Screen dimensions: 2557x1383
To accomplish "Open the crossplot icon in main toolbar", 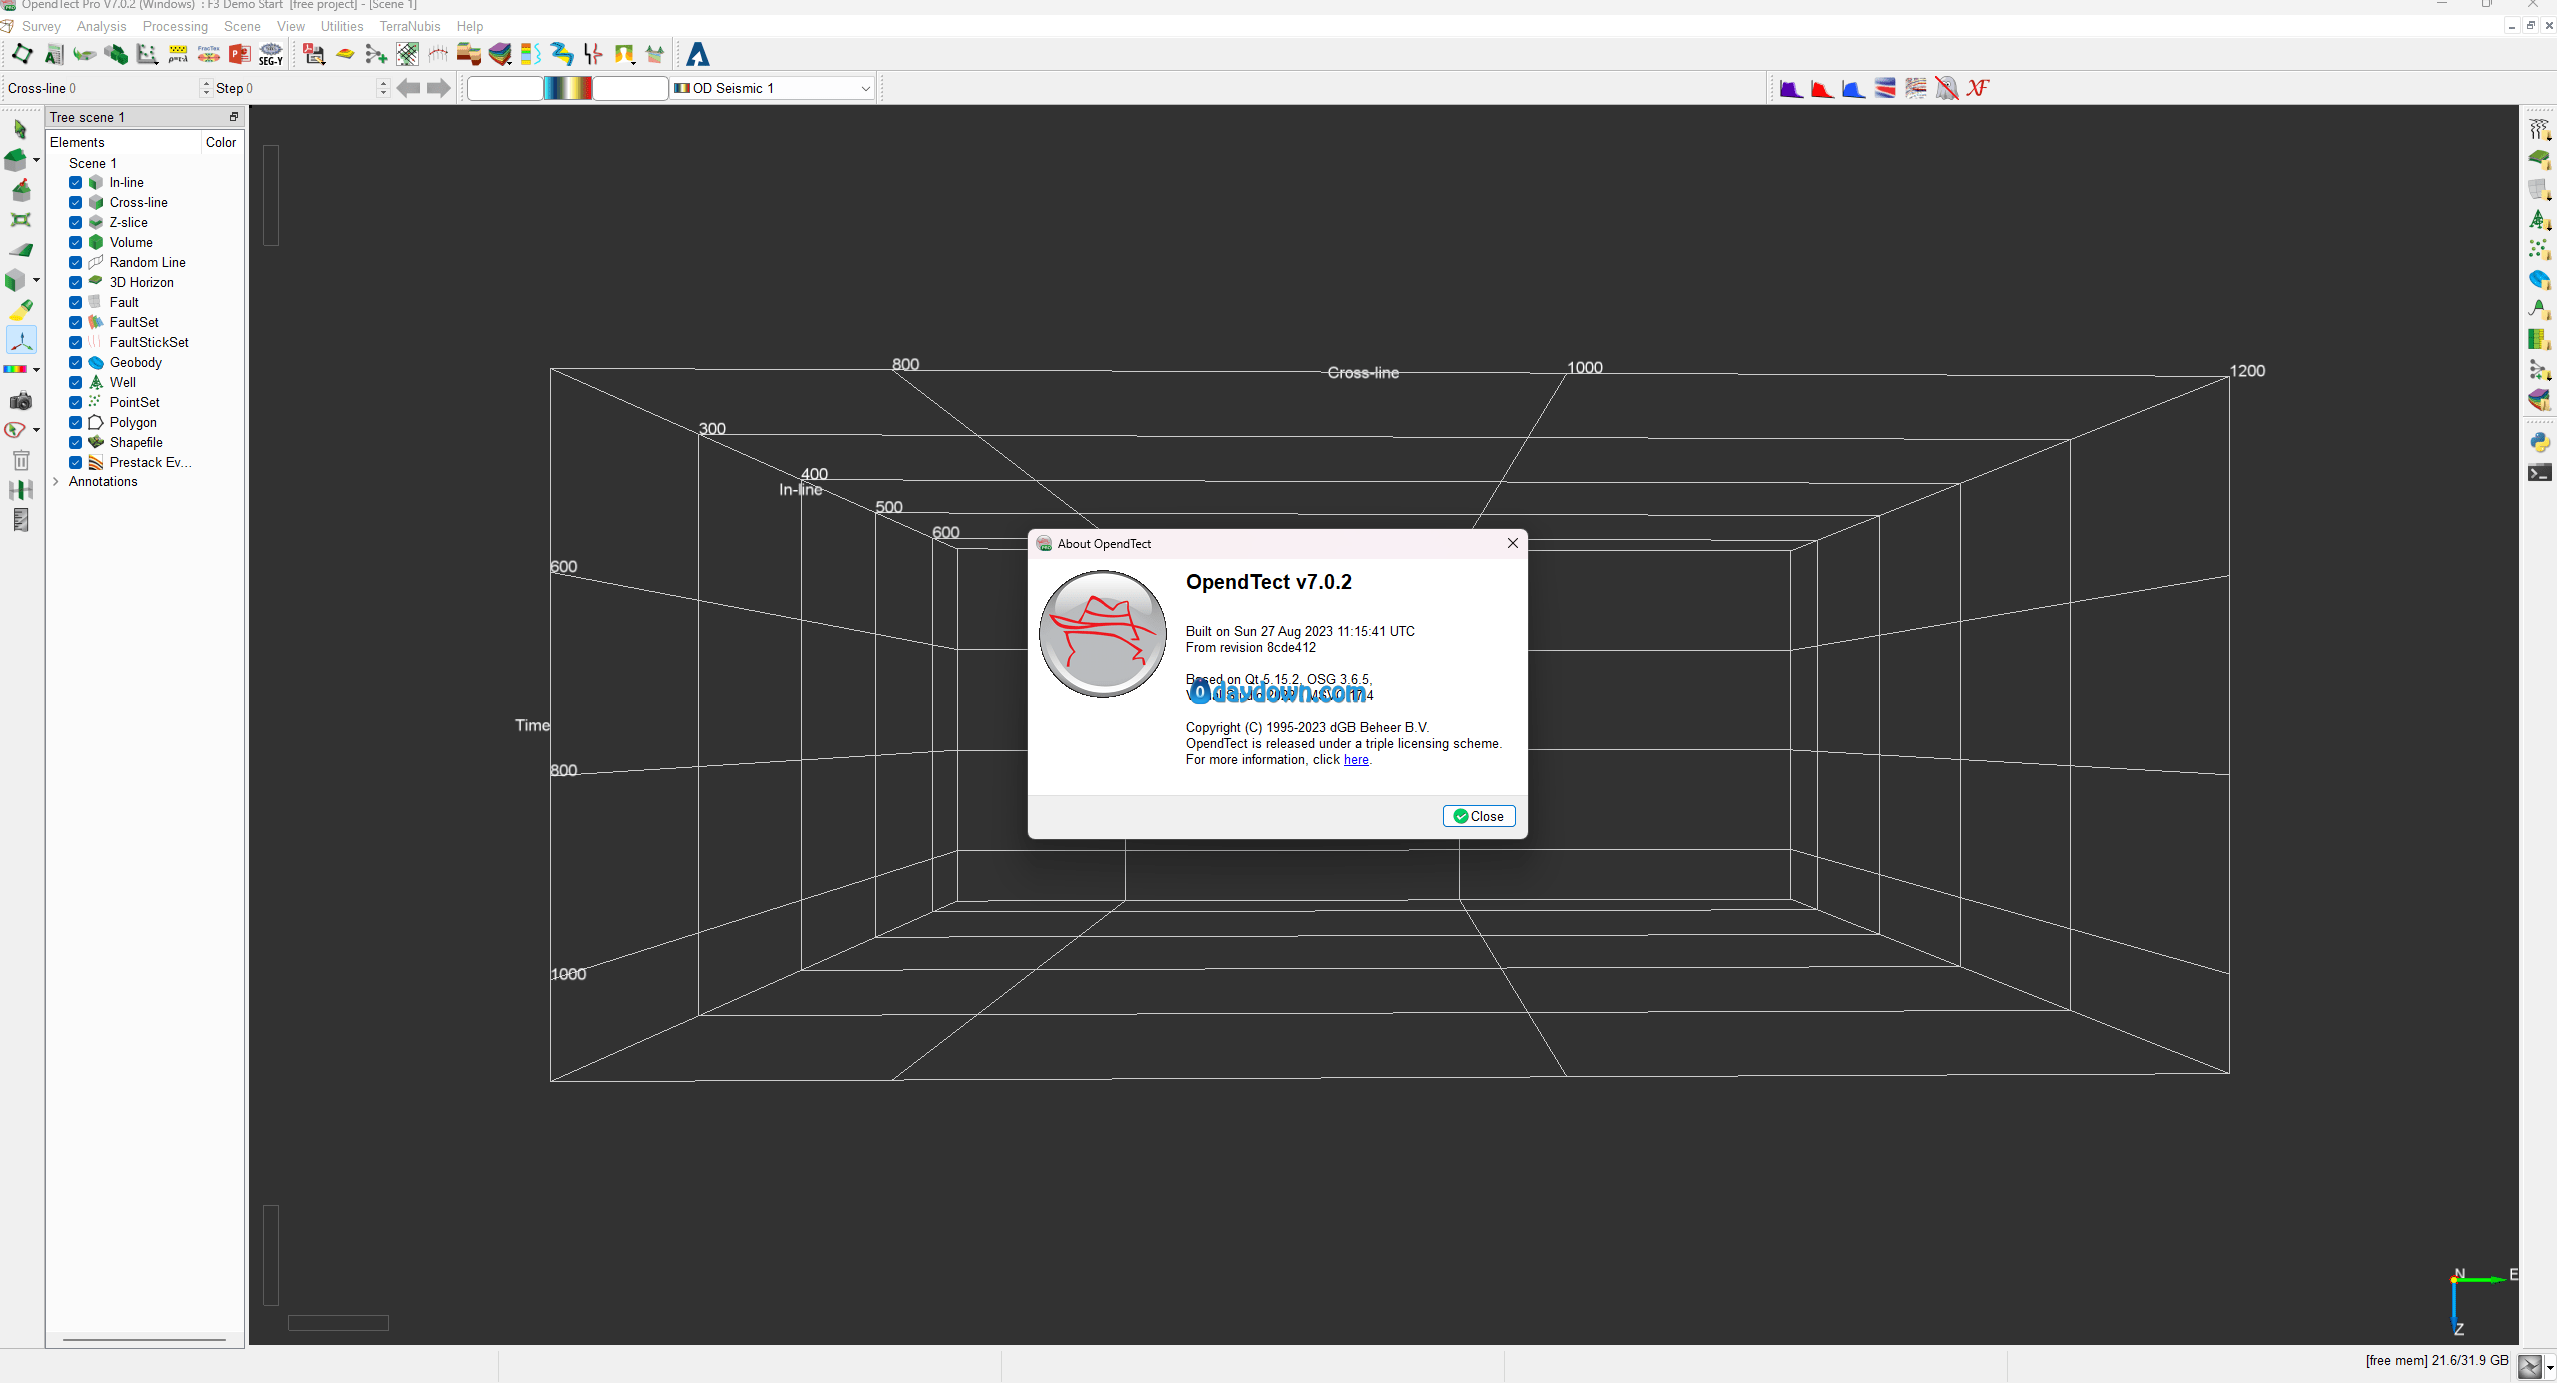I will click(147, 54).
